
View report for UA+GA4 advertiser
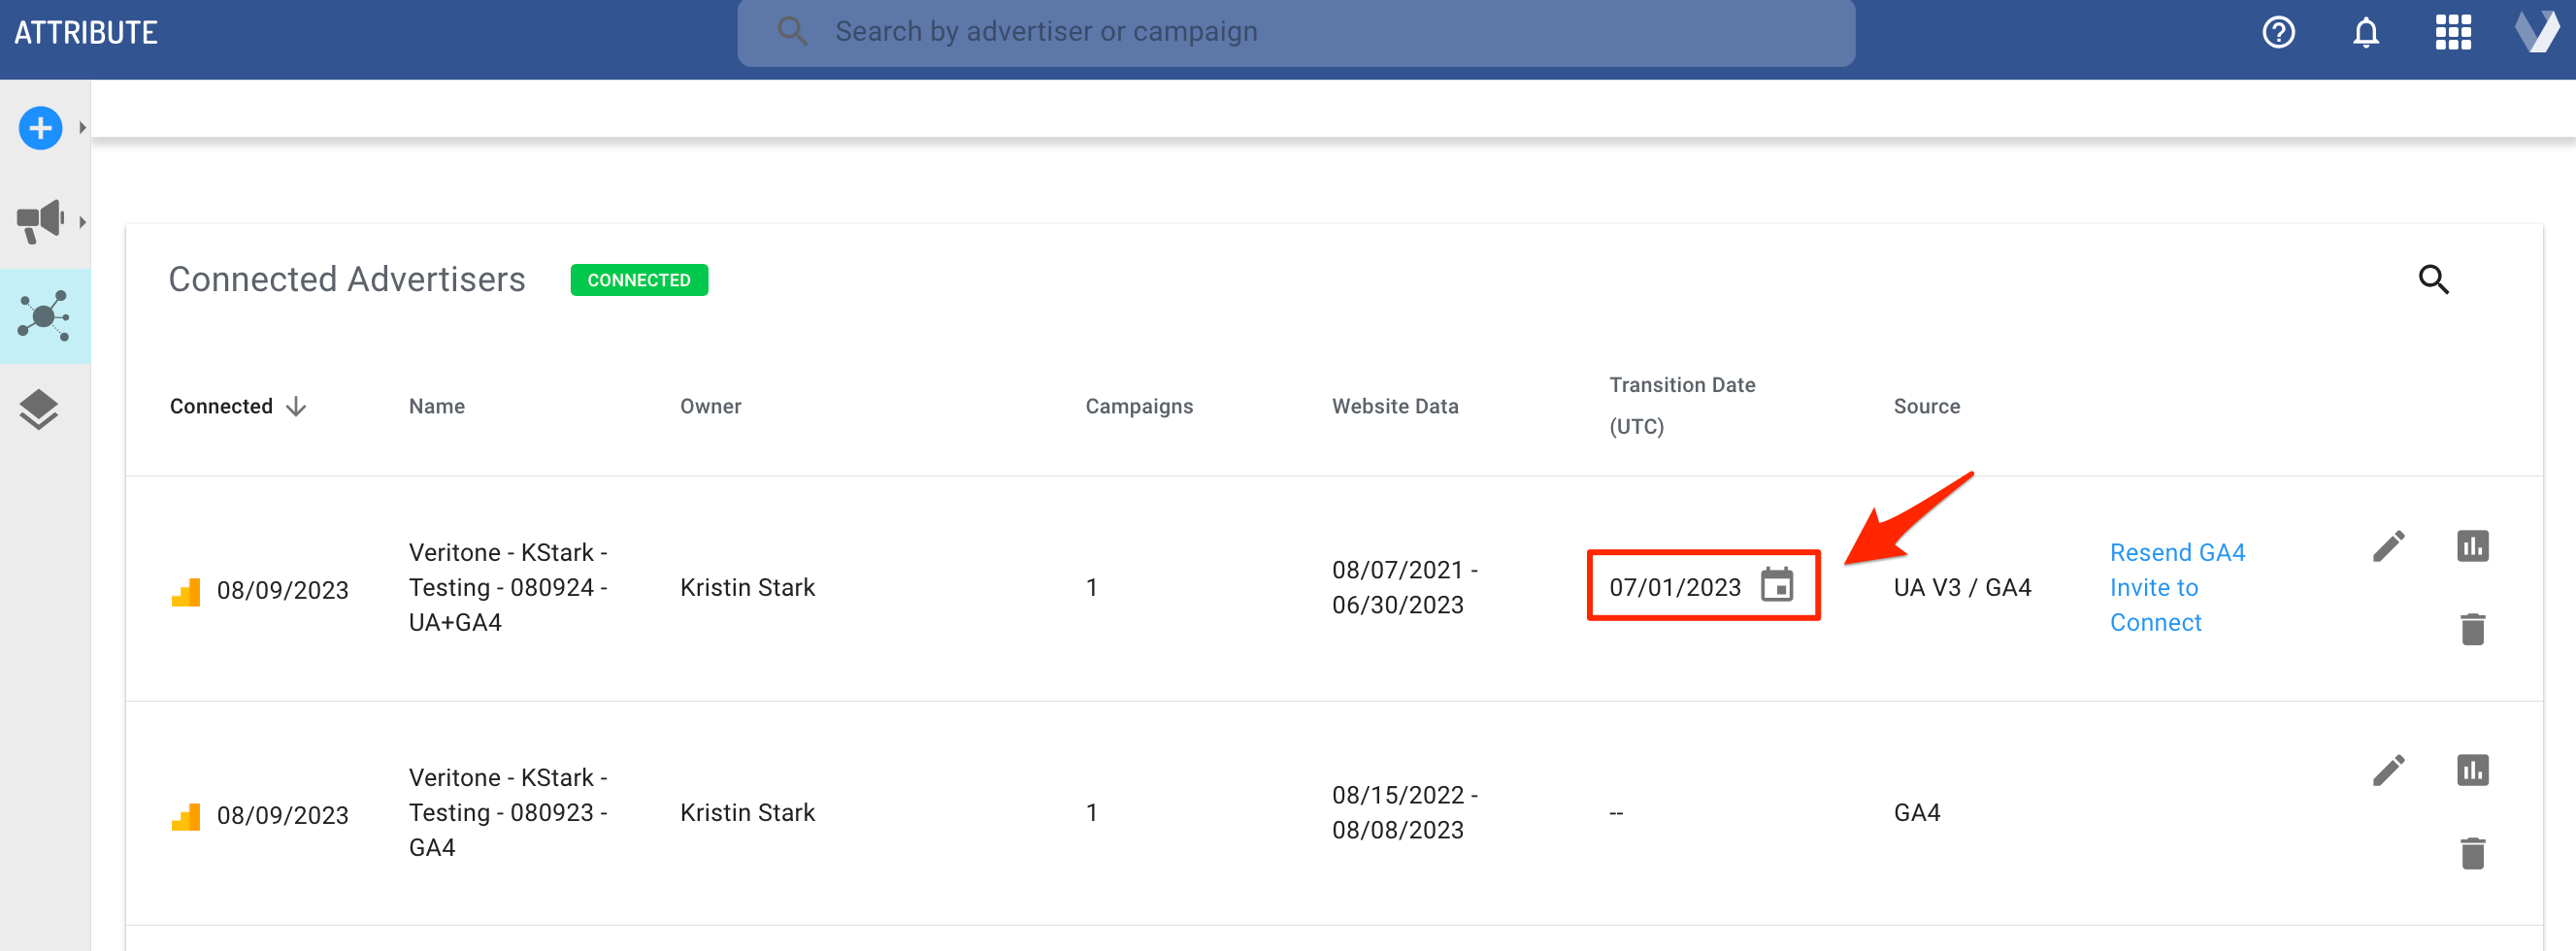coord(2472,546)
